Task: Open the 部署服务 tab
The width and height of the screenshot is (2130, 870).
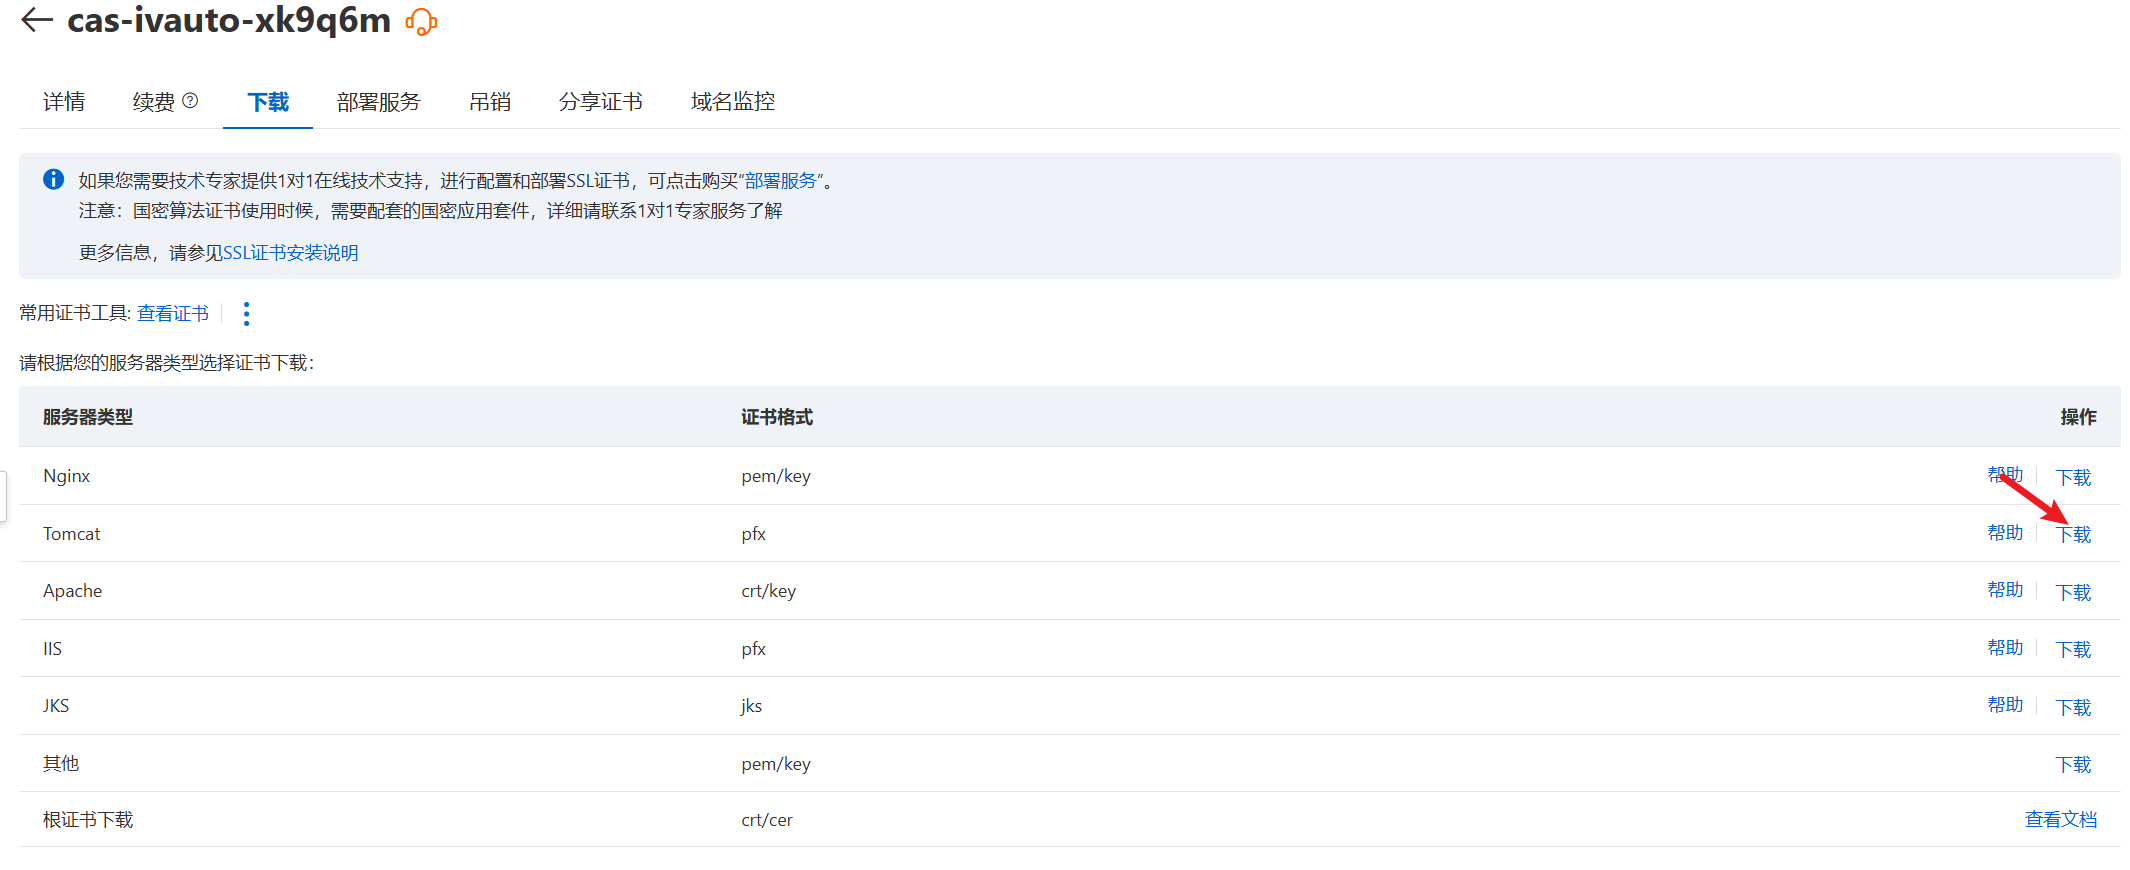Action: tap(378, 102)
